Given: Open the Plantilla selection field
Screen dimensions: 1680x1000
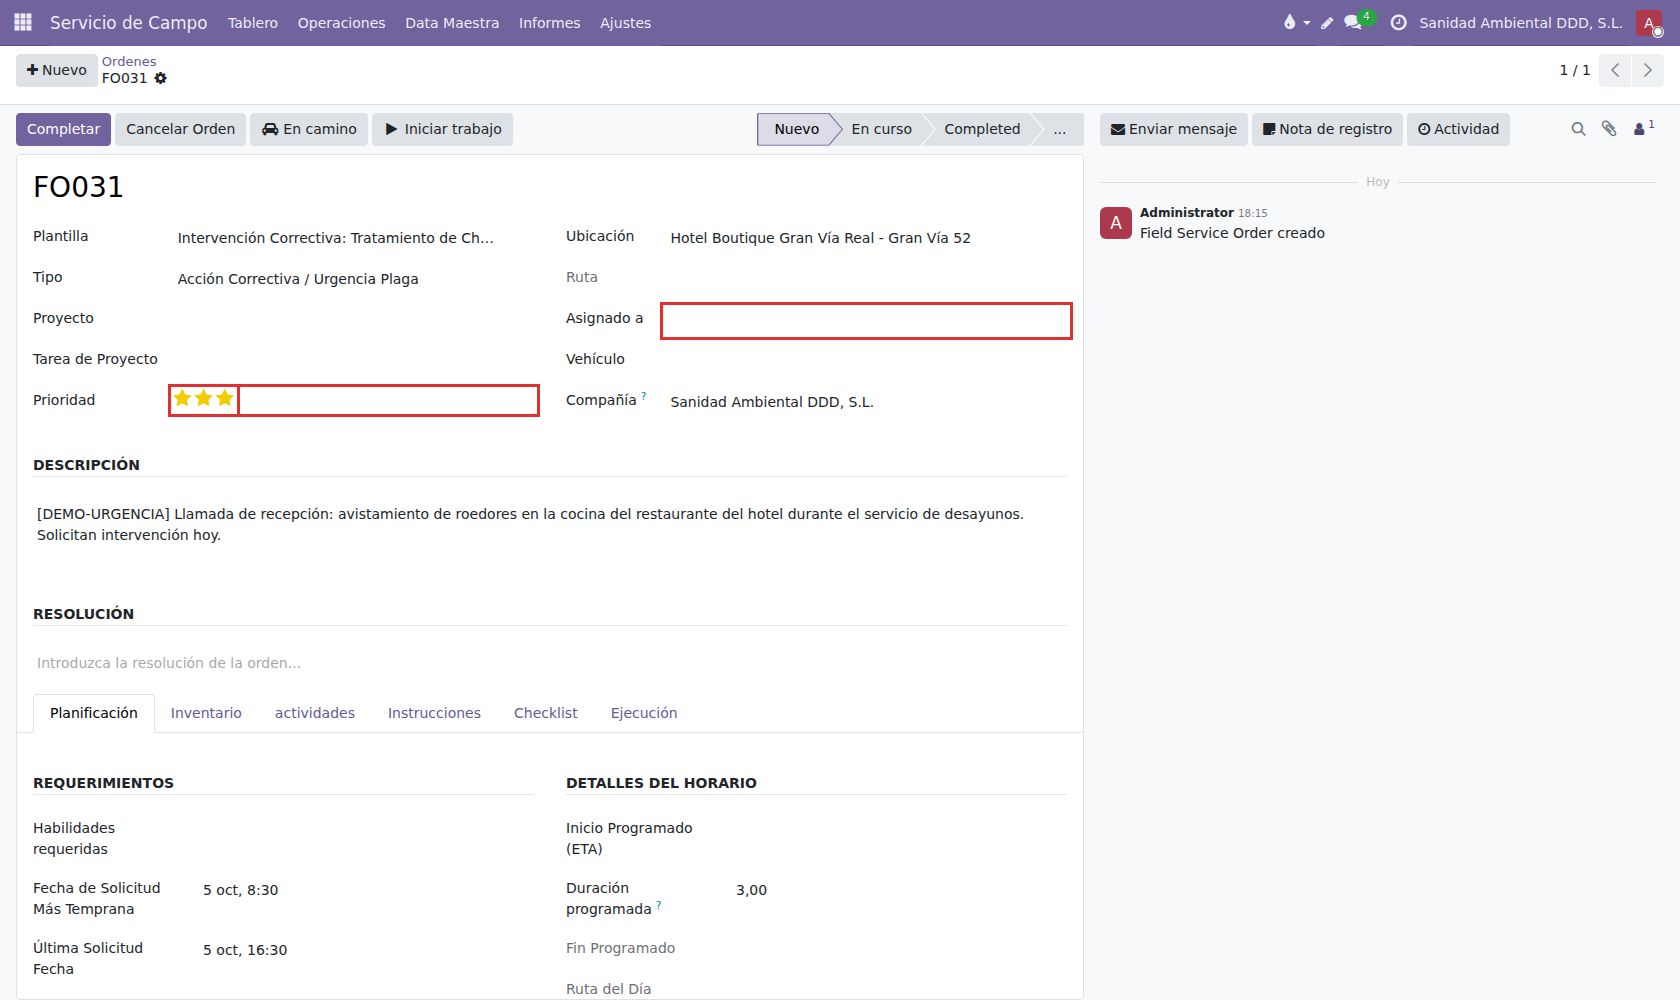Looking at the screenshot, I should tap(356, 238).
